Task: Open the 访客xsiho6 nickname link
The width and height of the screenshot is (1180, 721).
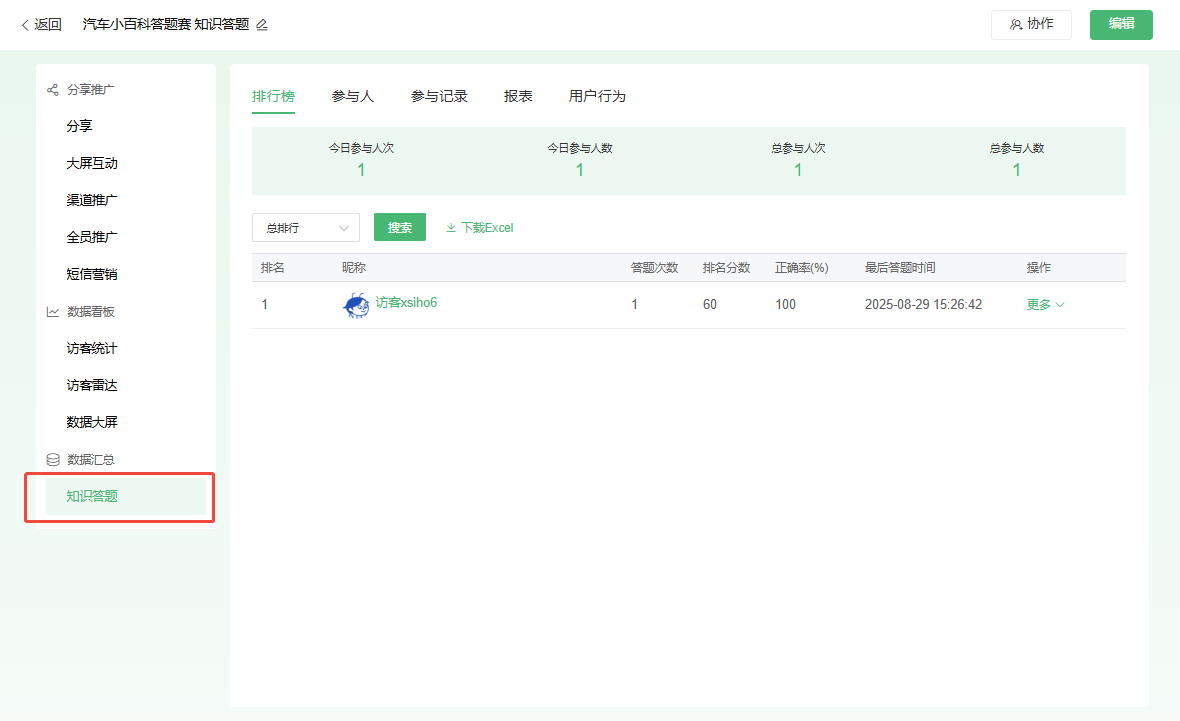Action: (x=406, y=303)
